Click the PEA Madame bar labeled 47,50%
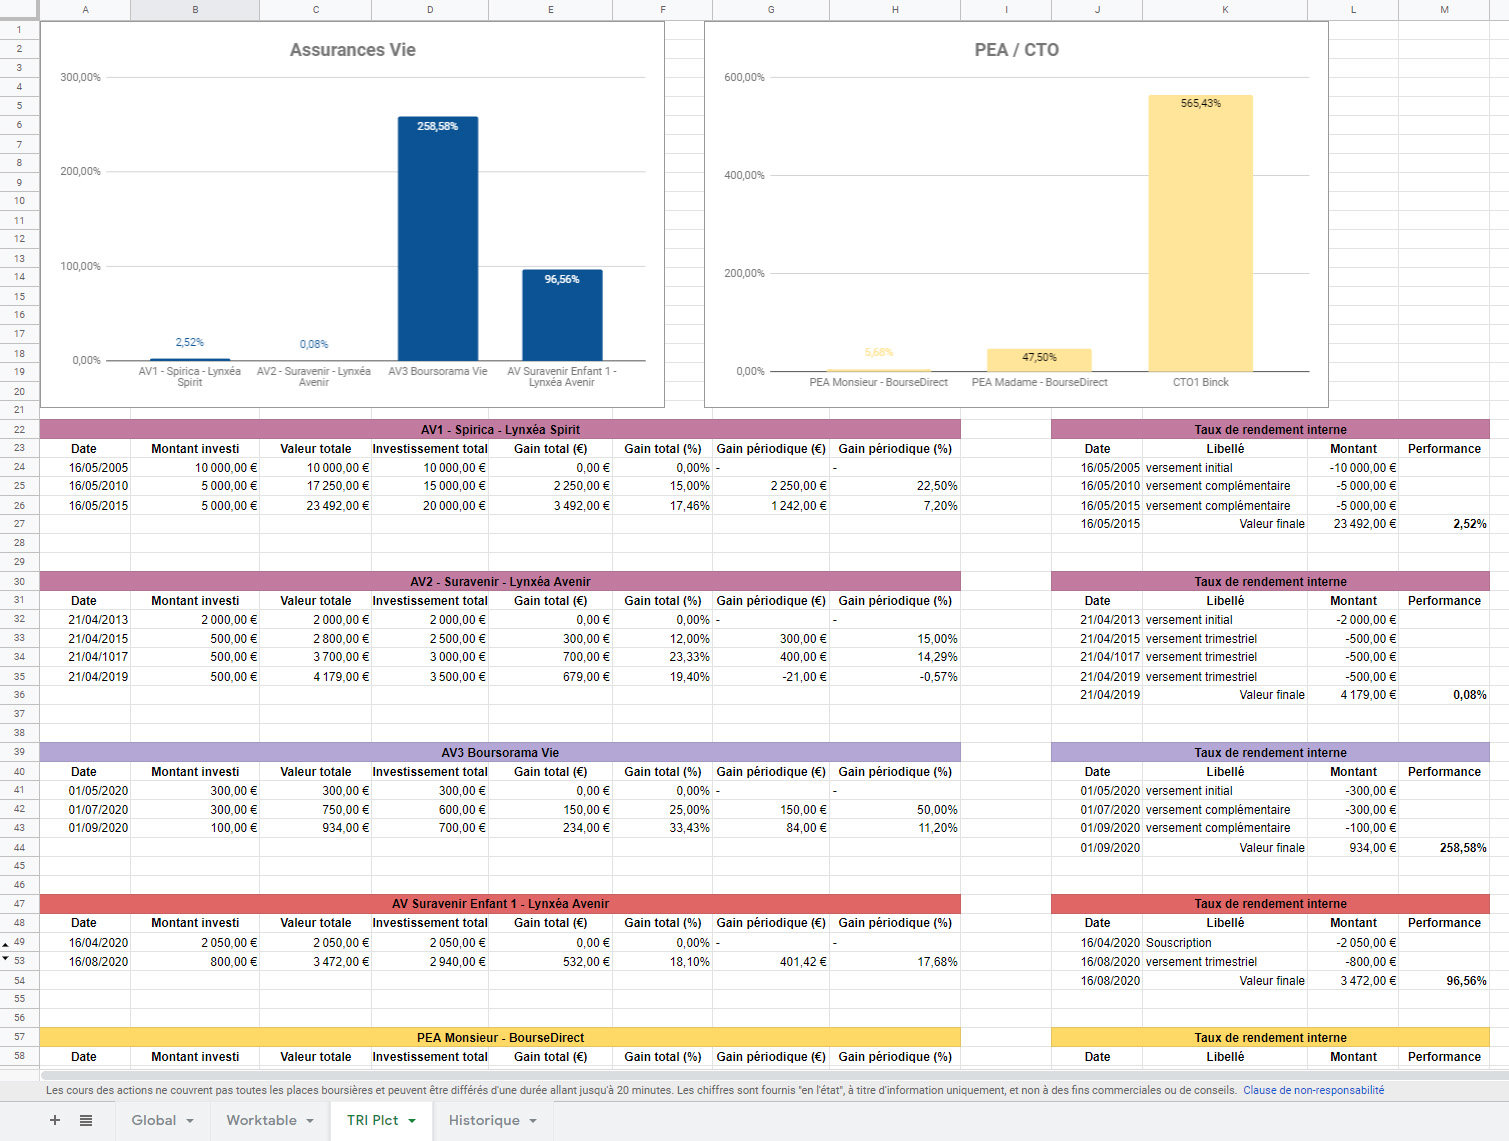Screen dimensions: 1509x1141 coord(1039,360)
